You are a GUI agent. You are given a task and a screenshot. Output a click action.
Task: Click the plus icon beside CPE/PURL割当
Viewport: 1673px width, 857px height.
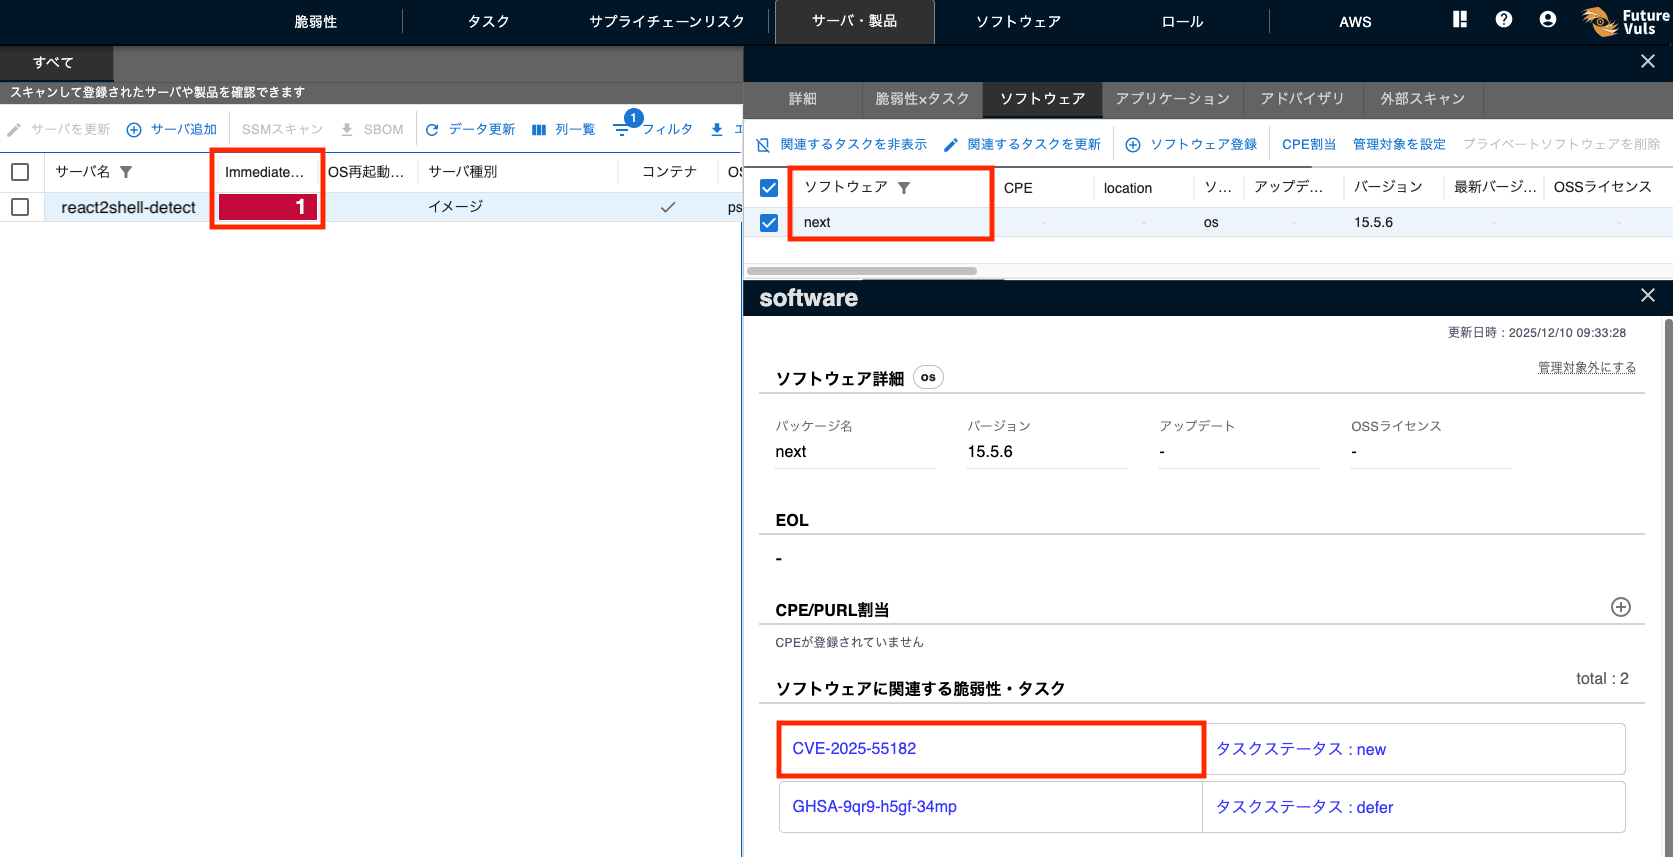(1620, 608)
